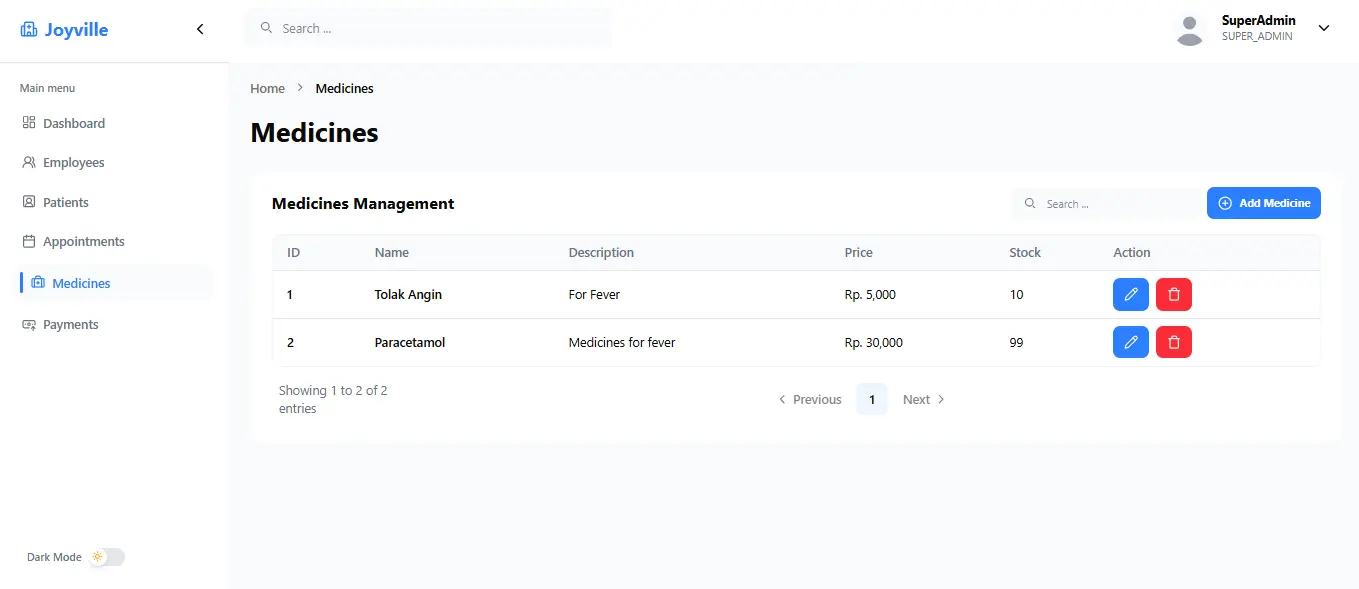Open the Employees menu item
This screenshot has height=589, width=1359.
coord(73,163)
